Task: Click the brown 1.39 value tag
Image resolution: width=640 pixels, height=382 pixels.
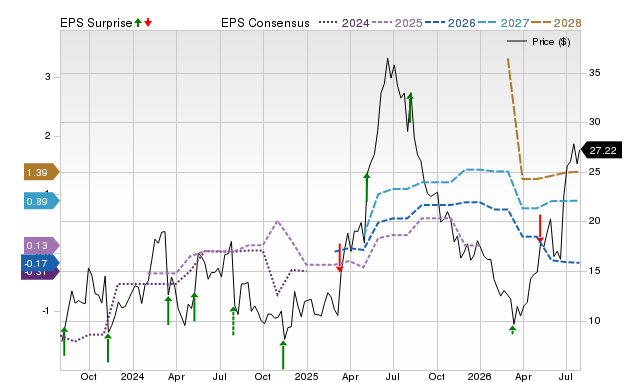Action: pyautogui.click(x=42, y=172)
